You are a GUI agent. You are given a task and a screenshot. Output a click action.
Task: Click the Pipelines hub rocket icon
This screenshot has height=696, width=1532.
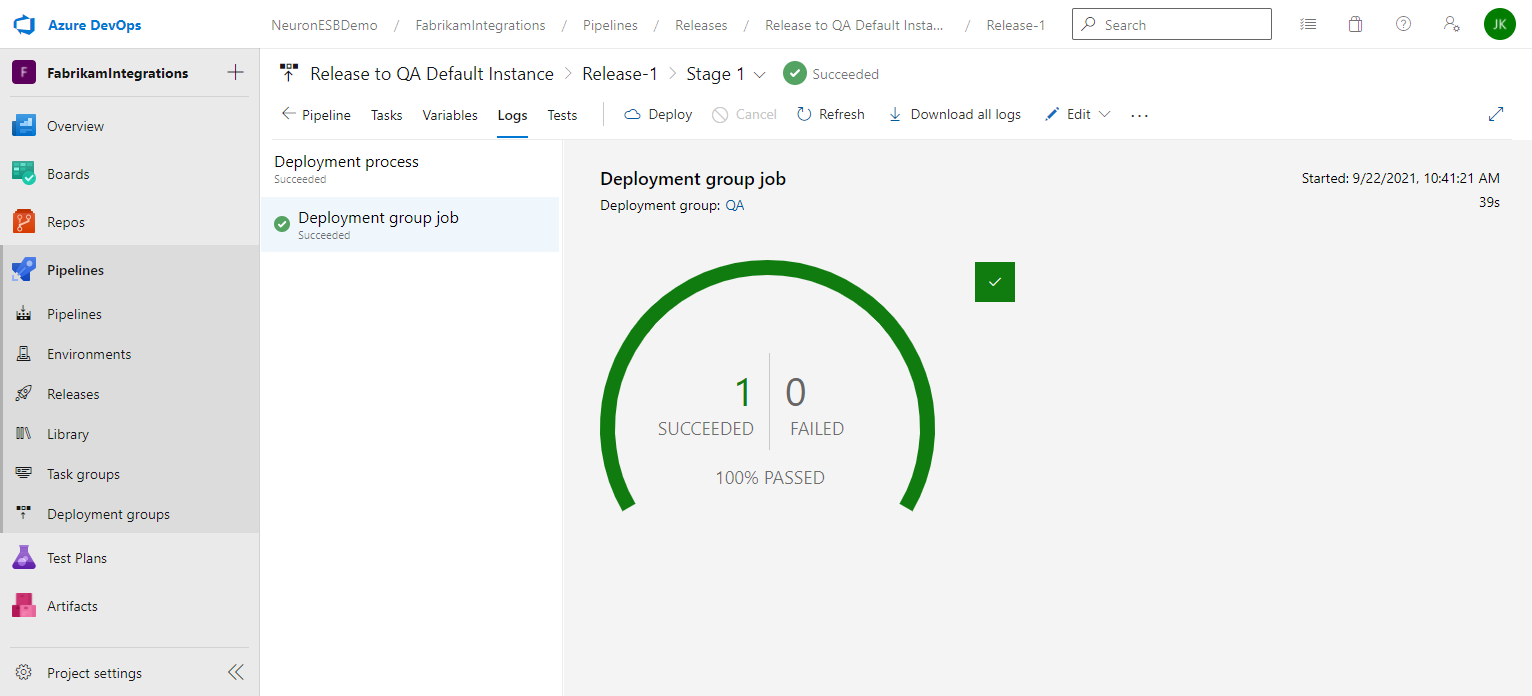pos(24,270)
